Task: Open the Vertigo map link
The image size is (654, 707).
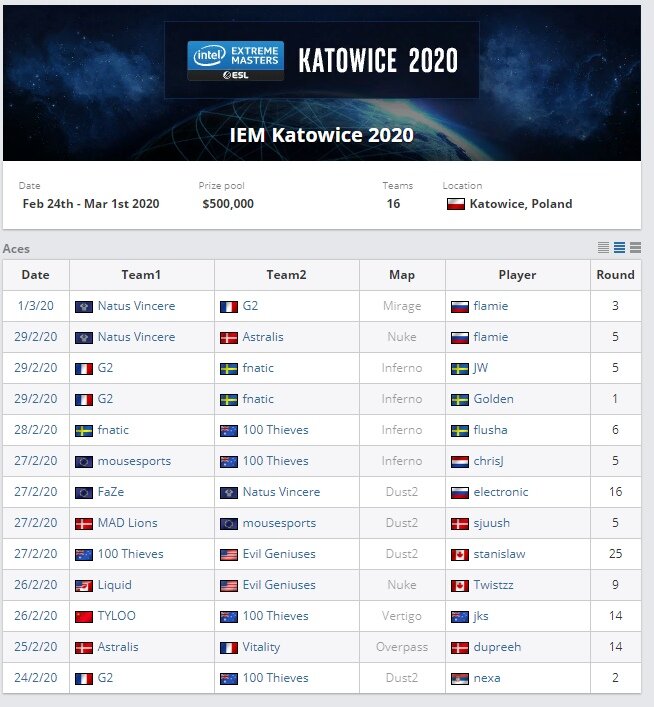Action: click(401, 616)
